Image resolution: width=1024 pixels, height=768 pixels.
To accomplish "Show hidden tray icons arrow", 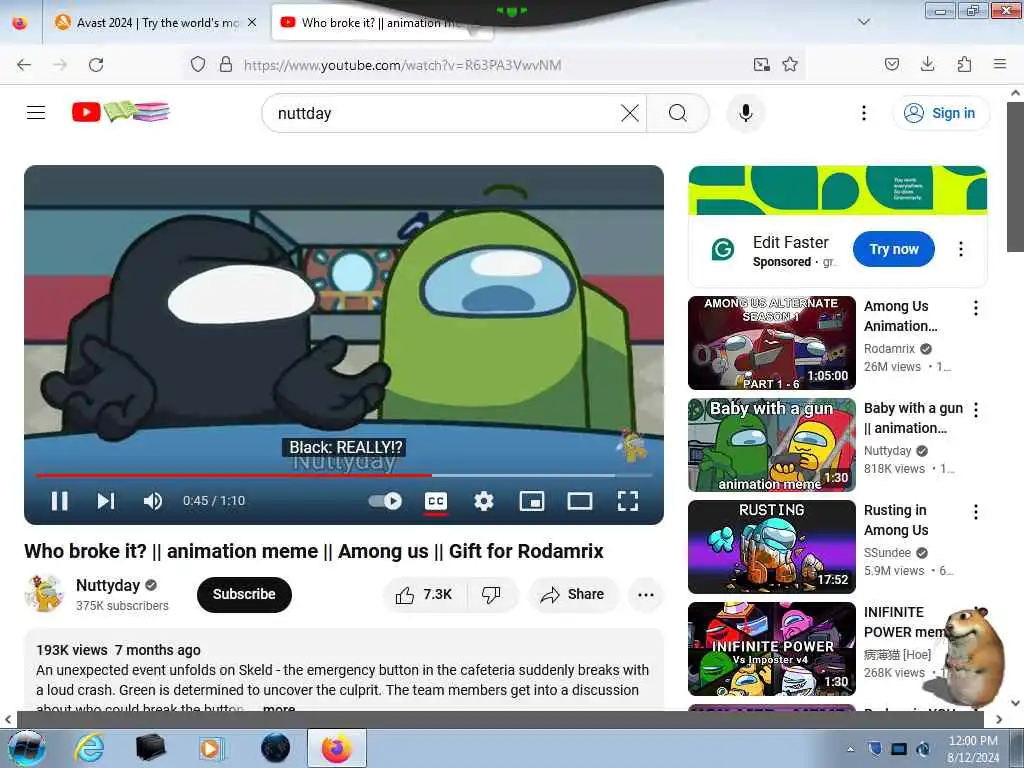I will [x=850, y=750].
